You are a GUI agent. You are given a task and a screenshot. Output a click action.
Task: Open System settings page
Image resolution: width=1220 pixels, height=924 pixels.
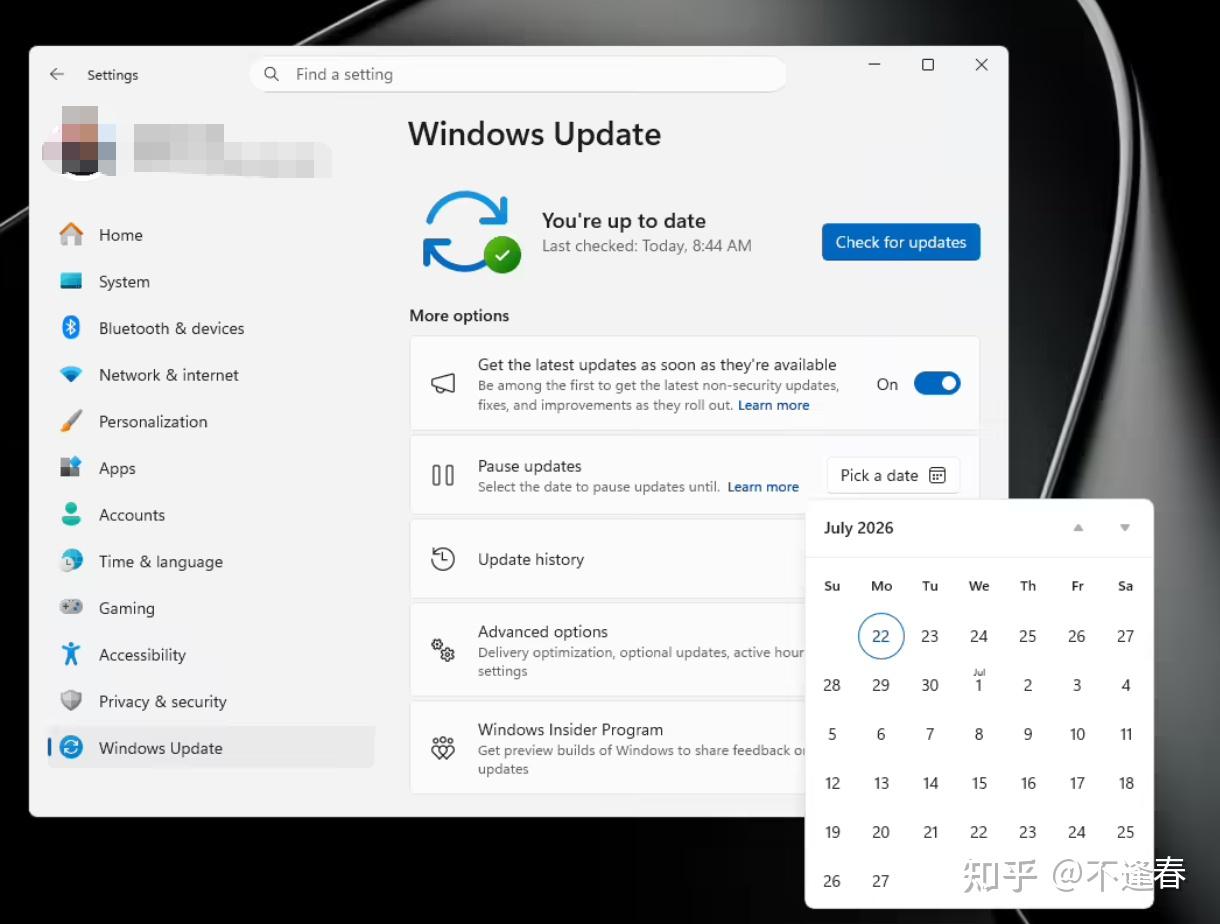pos(211,282)
